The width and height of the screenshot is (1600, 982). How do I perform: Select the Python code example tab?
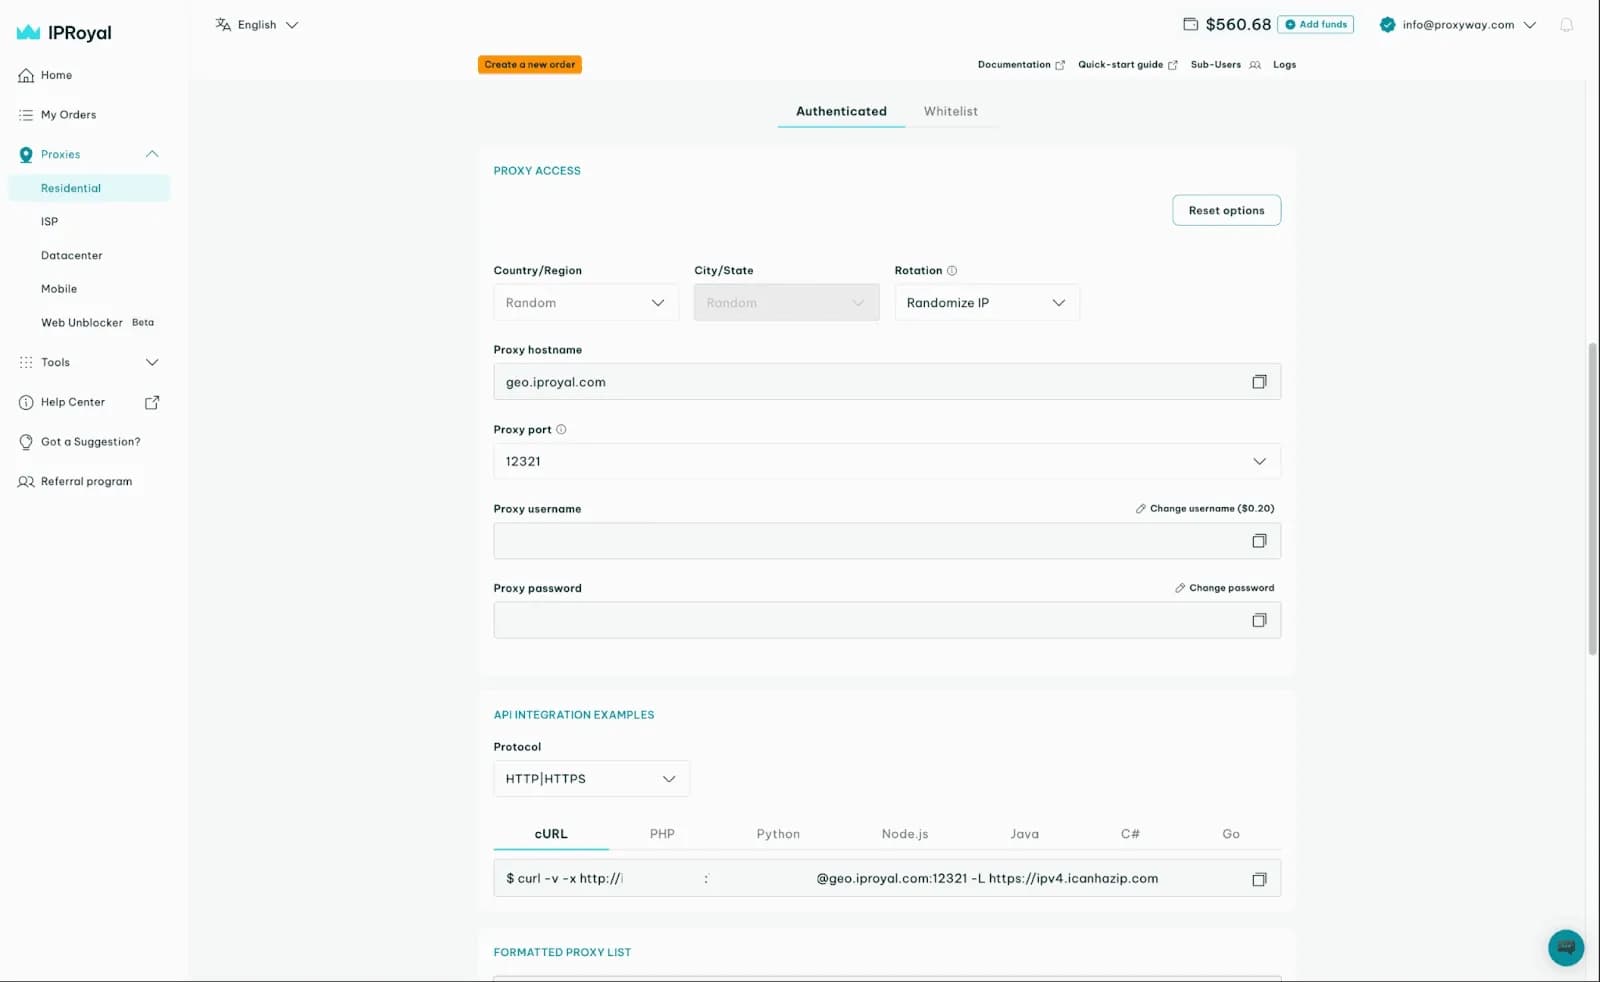(x=777, y=833)
